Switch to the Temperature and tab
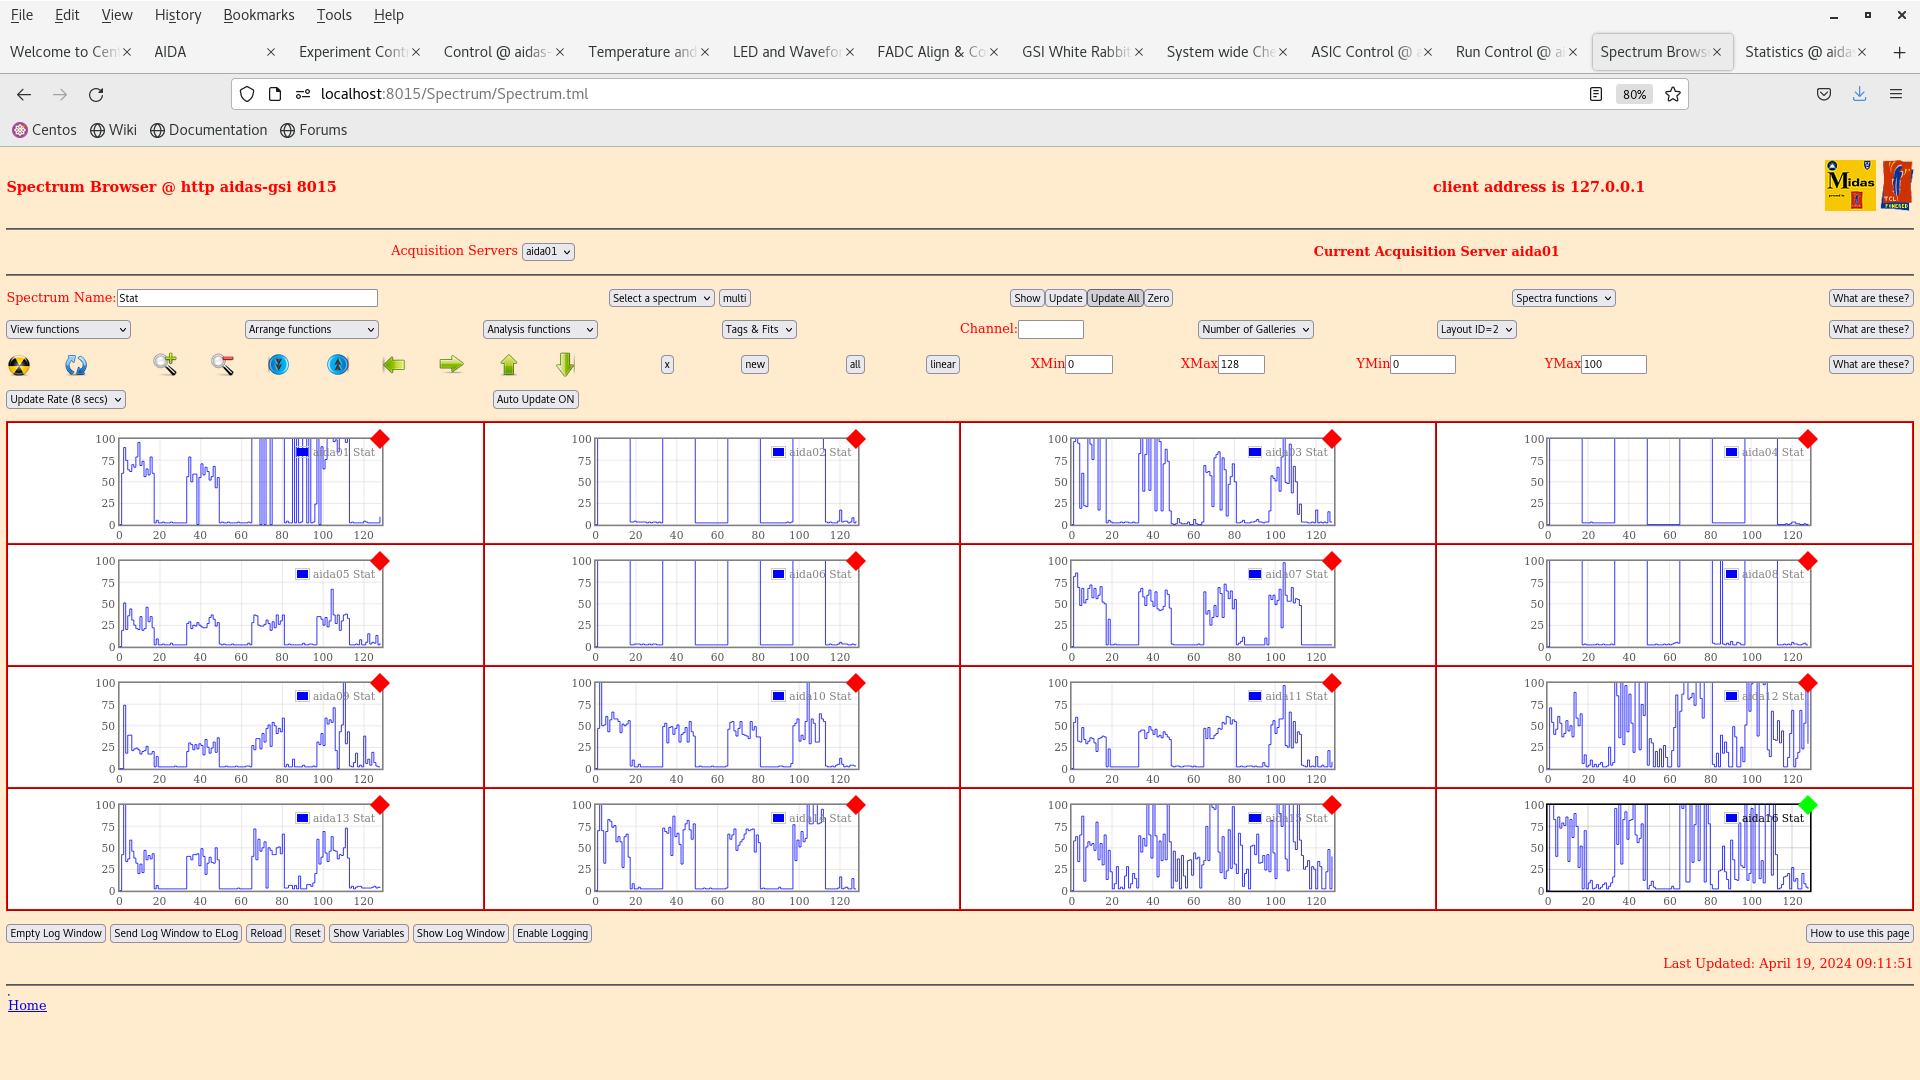The height and width of the screenshot is (1080, 1920). coord(649,52)
